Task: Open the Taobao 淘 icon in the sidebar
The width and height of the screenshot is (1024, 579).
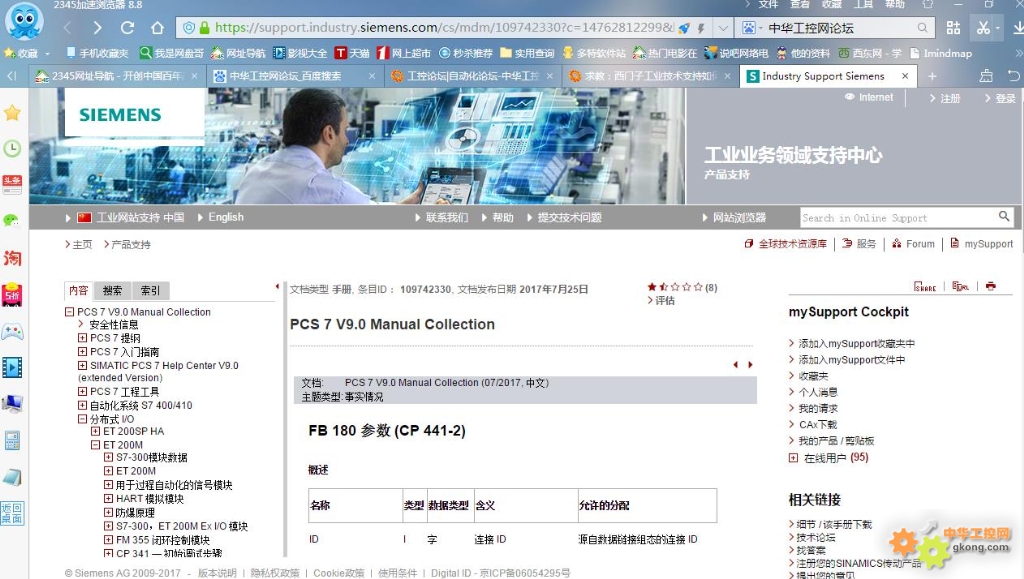Action: click(x=12, y=258)
